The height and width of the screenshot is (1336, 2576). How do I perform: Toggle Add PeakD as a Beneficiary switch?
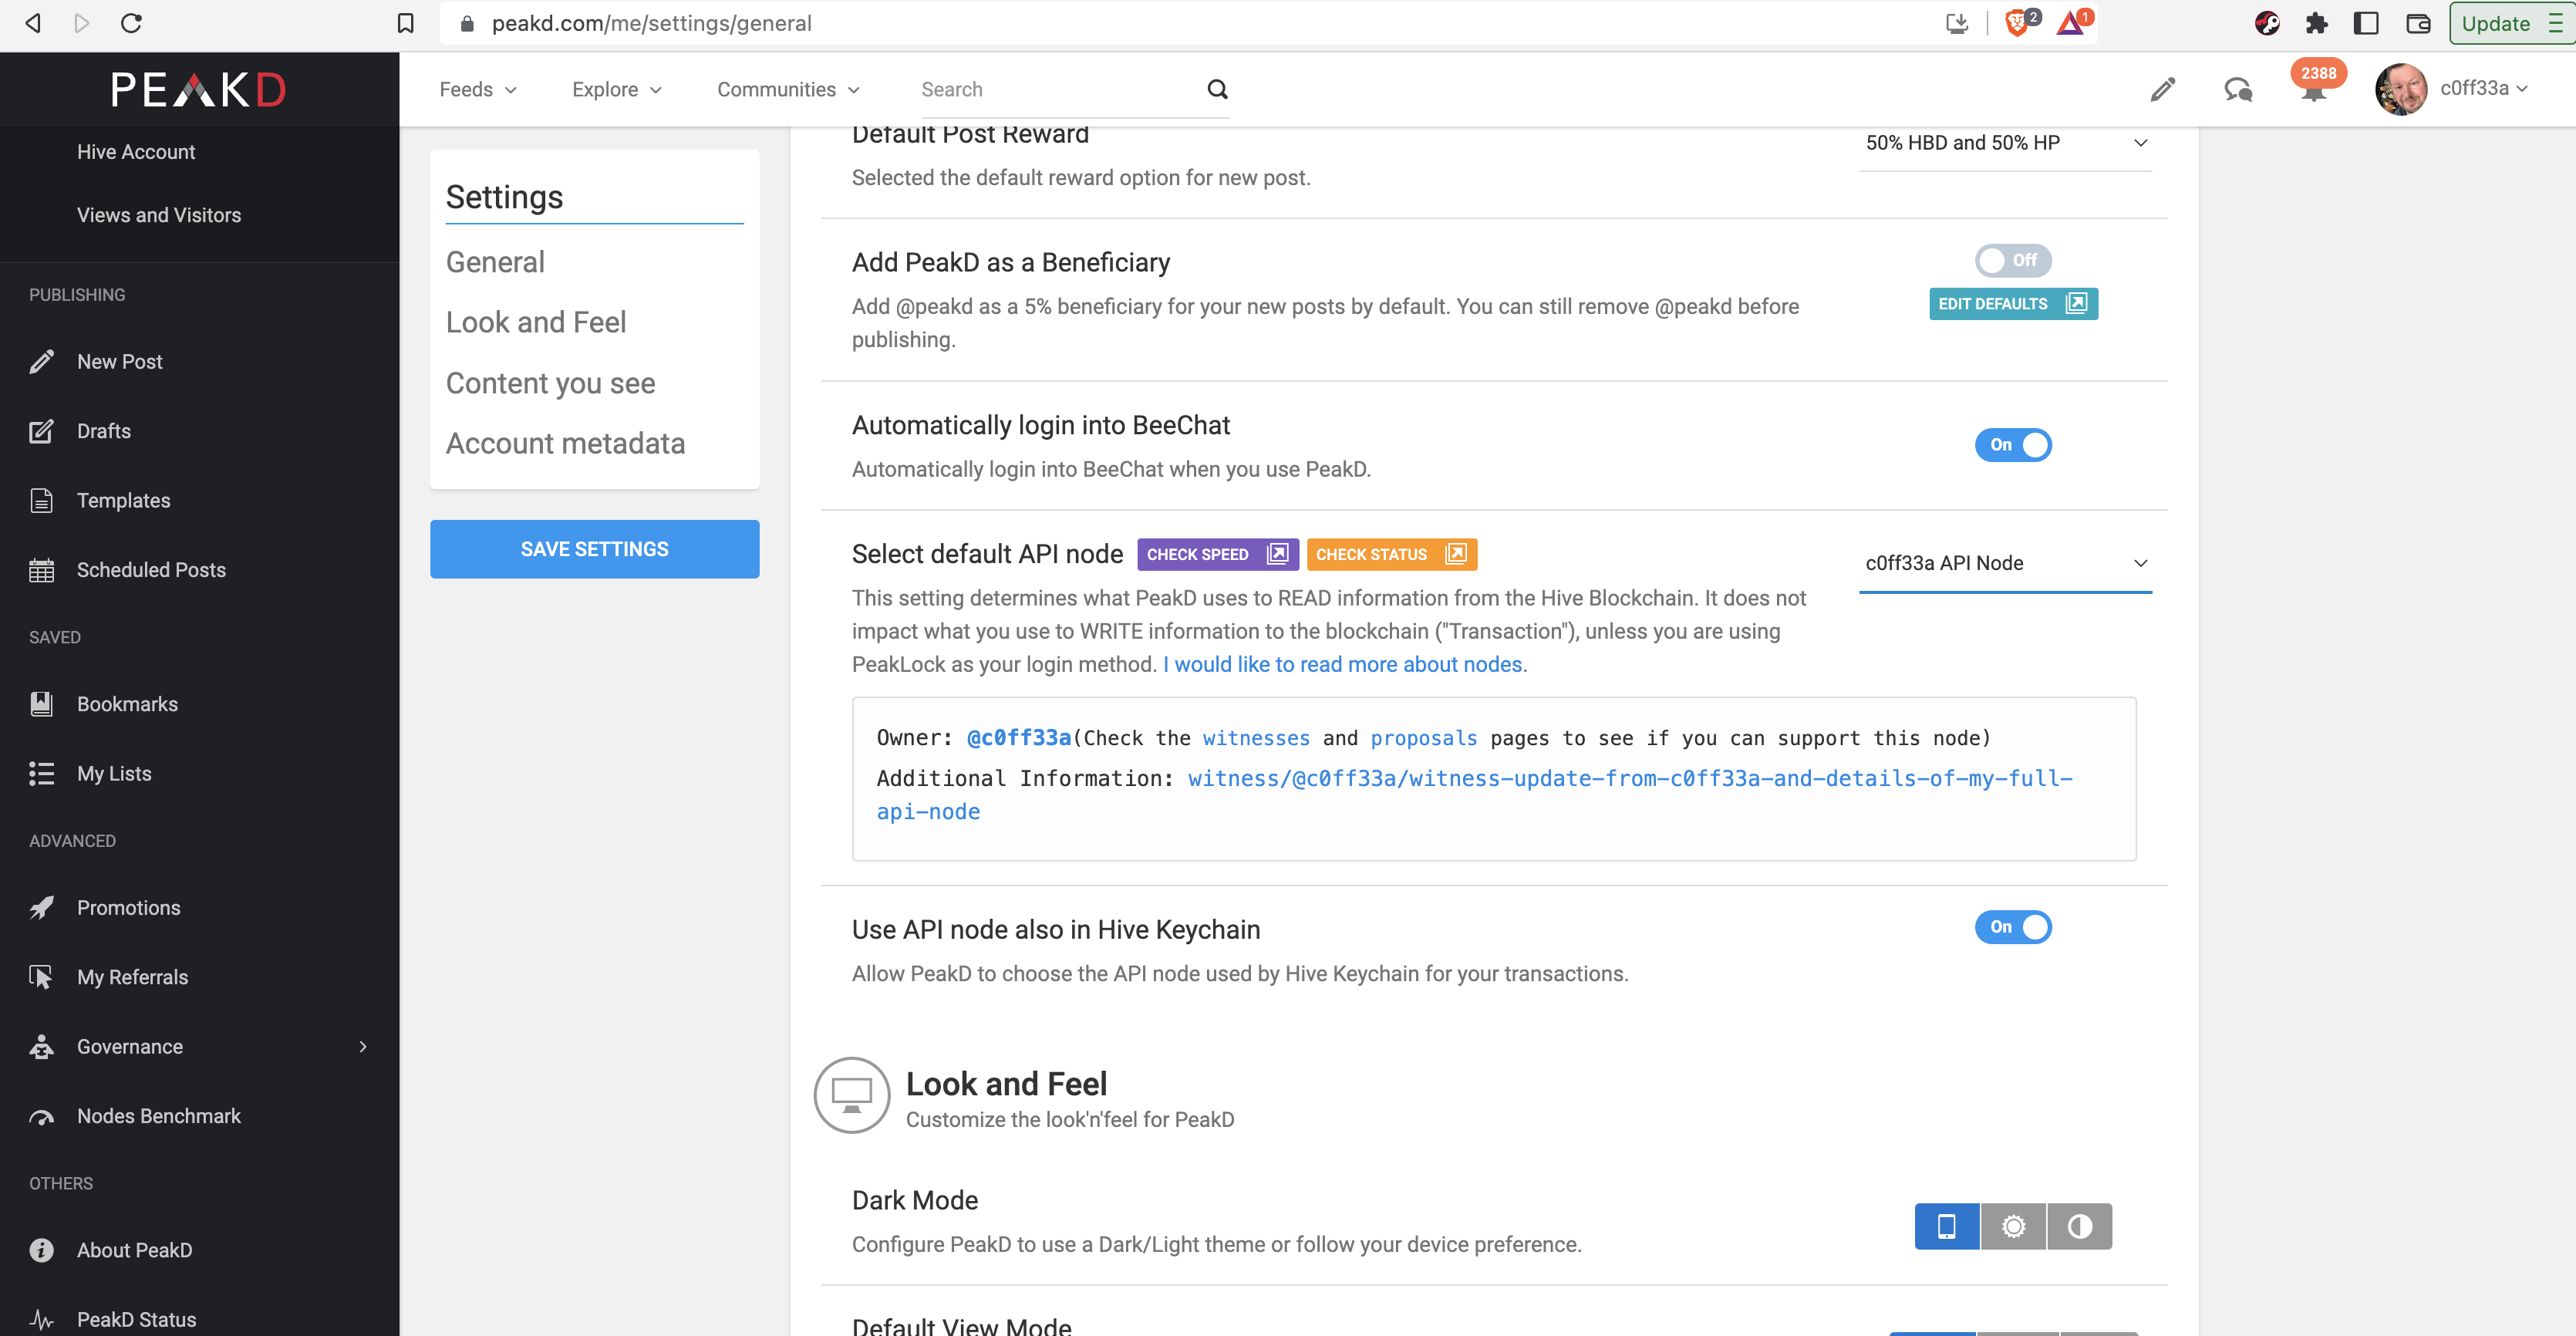(2012, 260)
